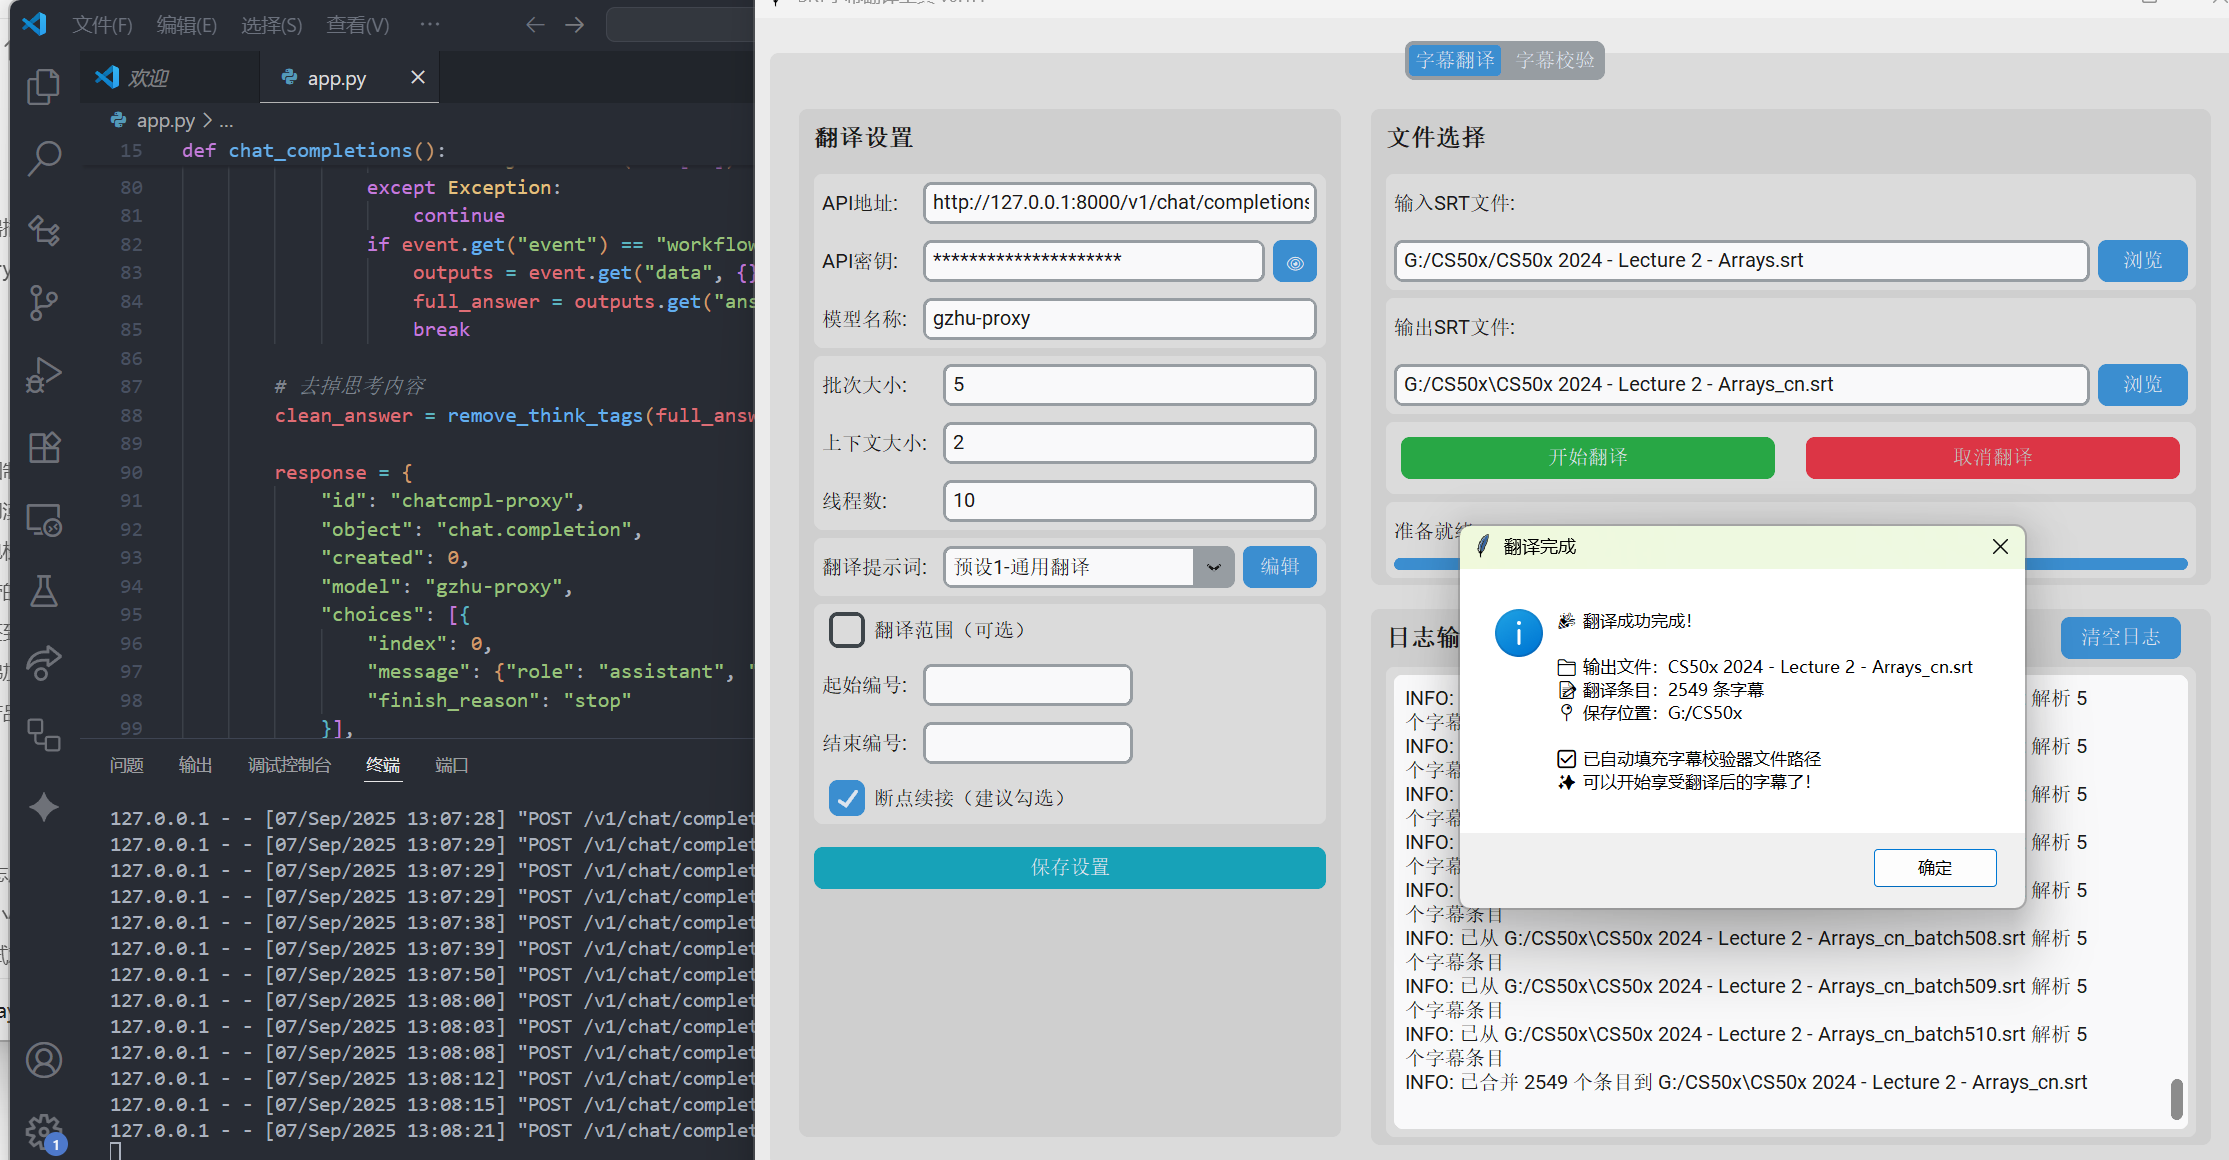Browse for the input SRT file
This screenshot has height=1160, width=2229.
point(2142,261)
